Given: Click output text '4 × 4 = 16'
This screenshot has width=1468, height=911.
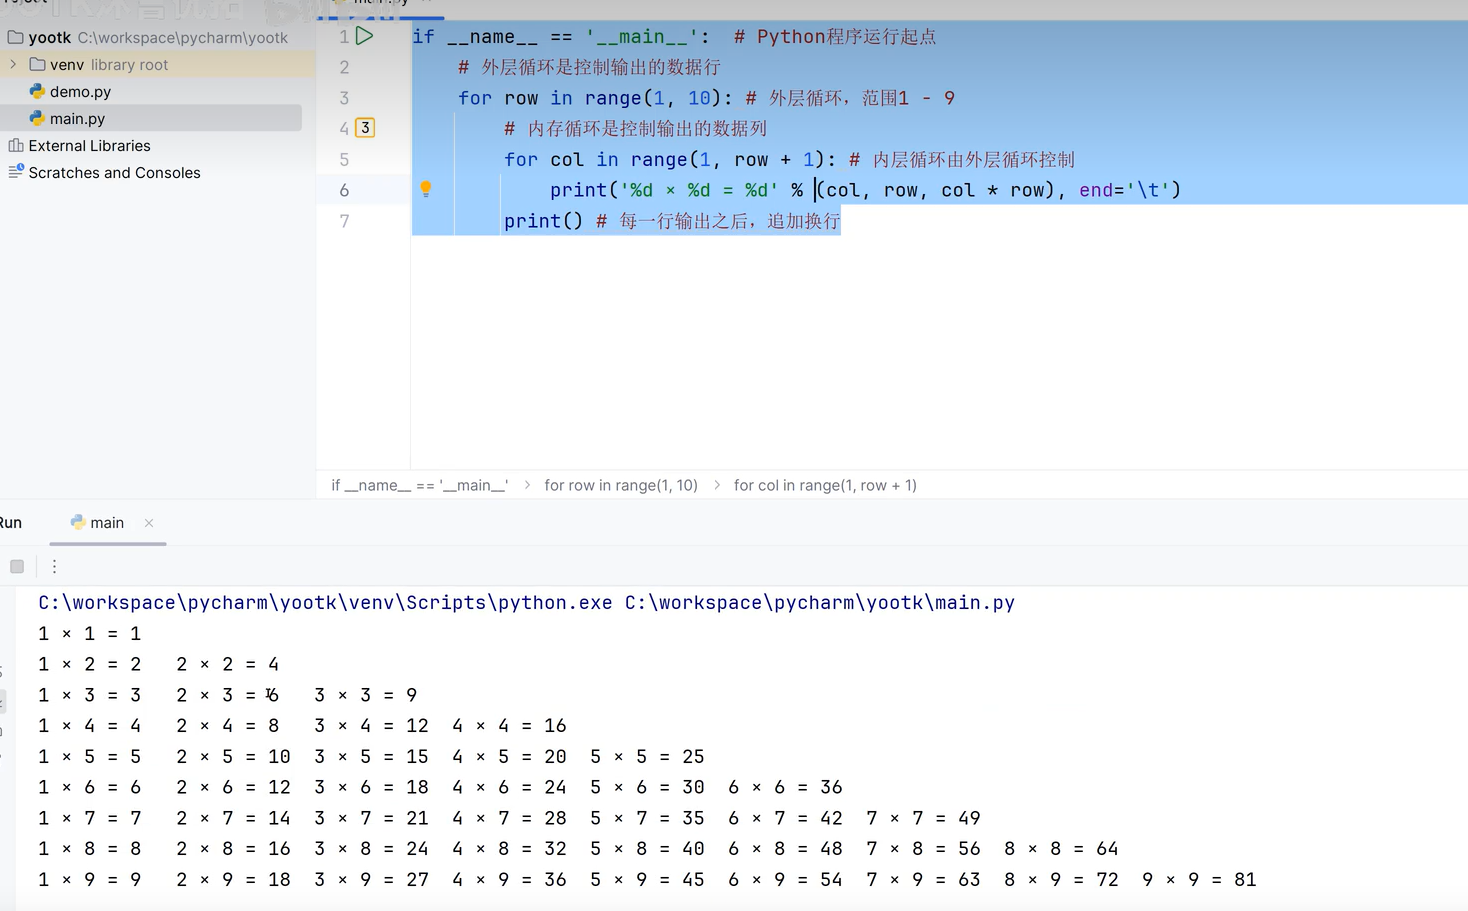Looking at the screenshot, I should click(x=509, y=726).
